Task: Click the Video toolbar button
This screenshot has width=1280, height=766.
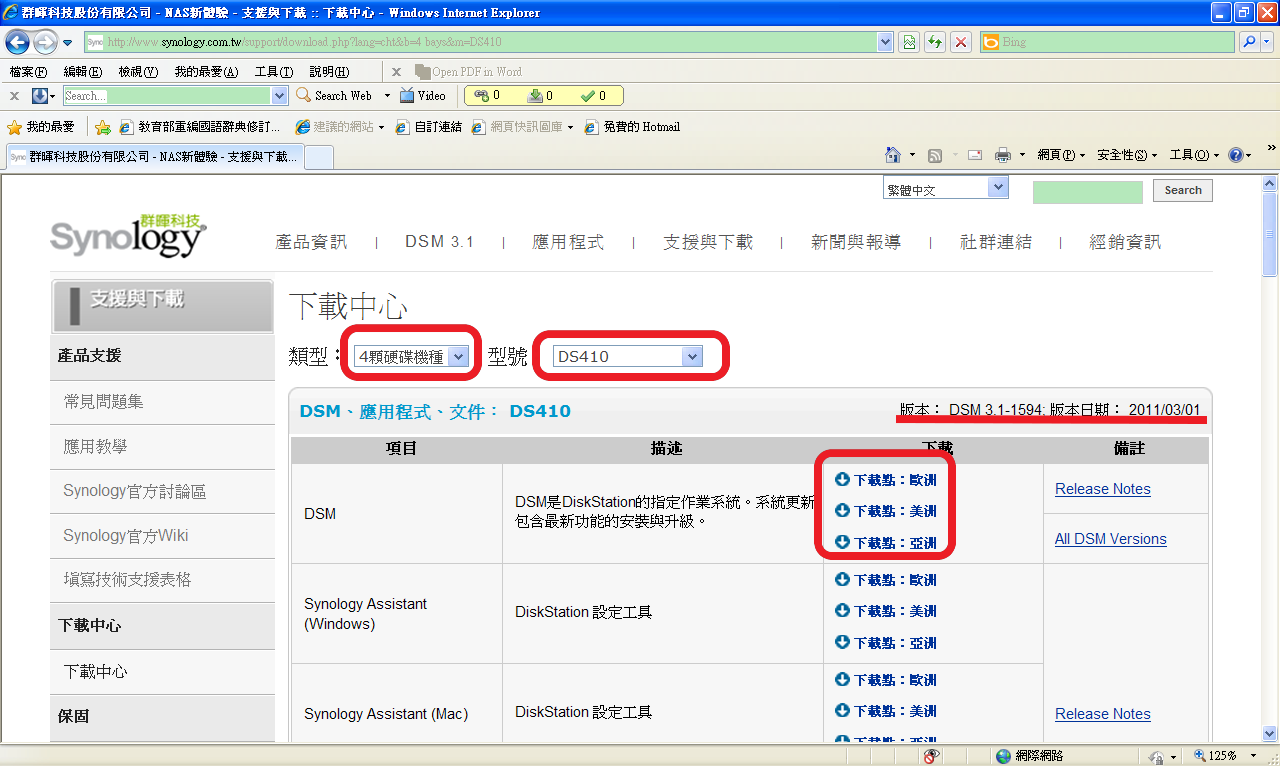Action: point(422,96)
